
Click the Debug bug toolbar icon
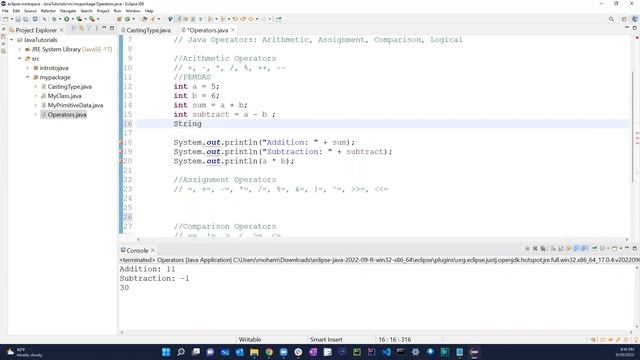[x=54, y=19]
